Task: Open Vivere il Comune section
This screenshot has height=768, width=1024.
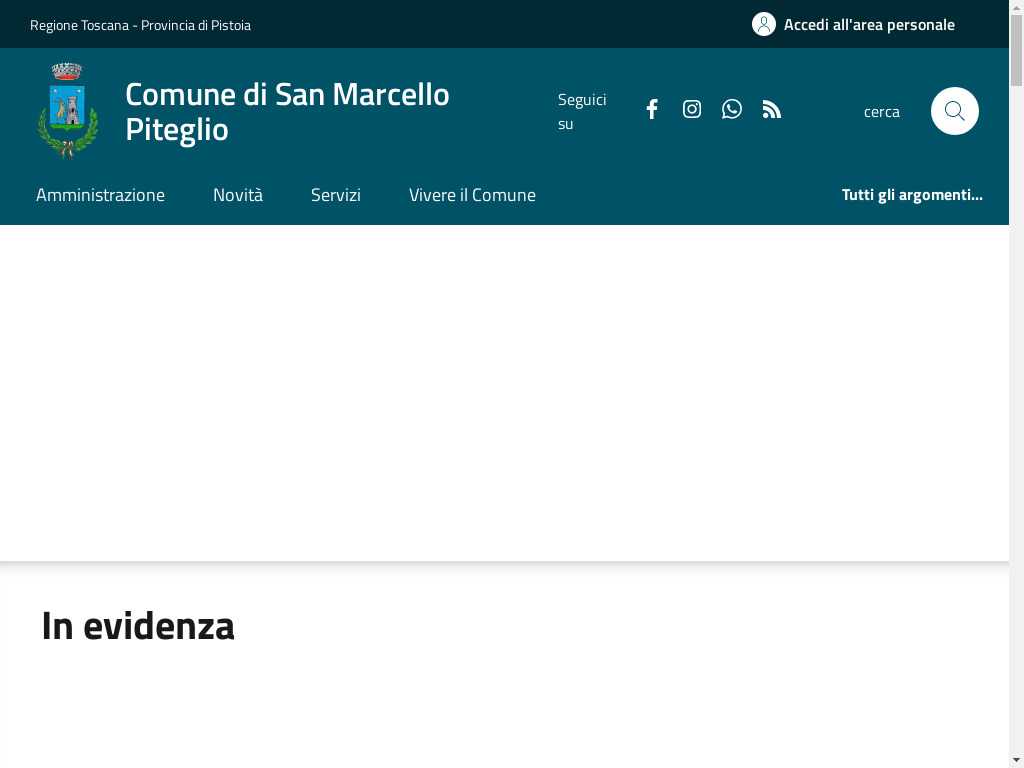Action: click(472, 195)
